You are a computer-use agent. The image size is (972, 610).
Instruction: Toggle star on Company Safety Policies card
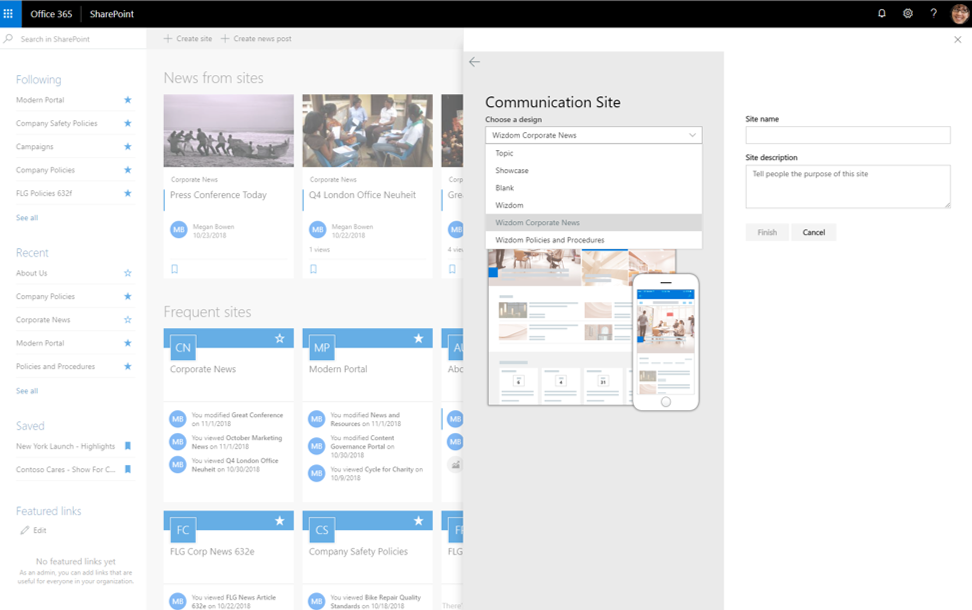click(418, 521)
